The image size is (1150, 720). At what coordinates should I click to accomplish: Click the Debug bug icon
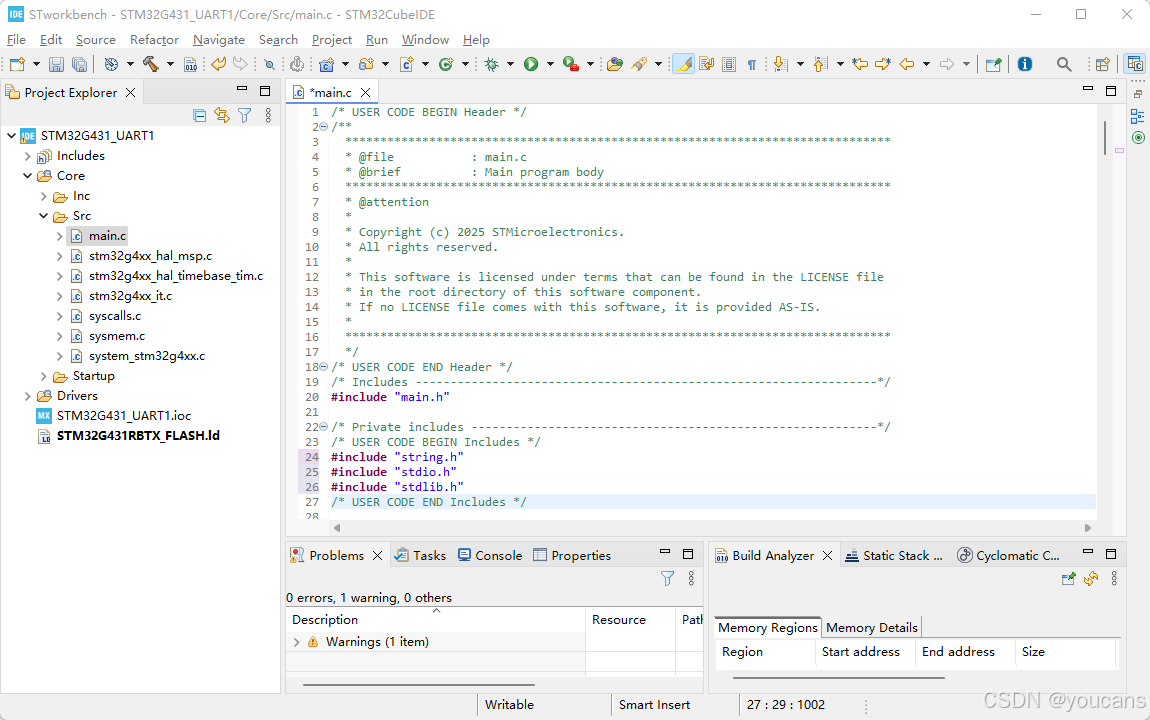491,65
